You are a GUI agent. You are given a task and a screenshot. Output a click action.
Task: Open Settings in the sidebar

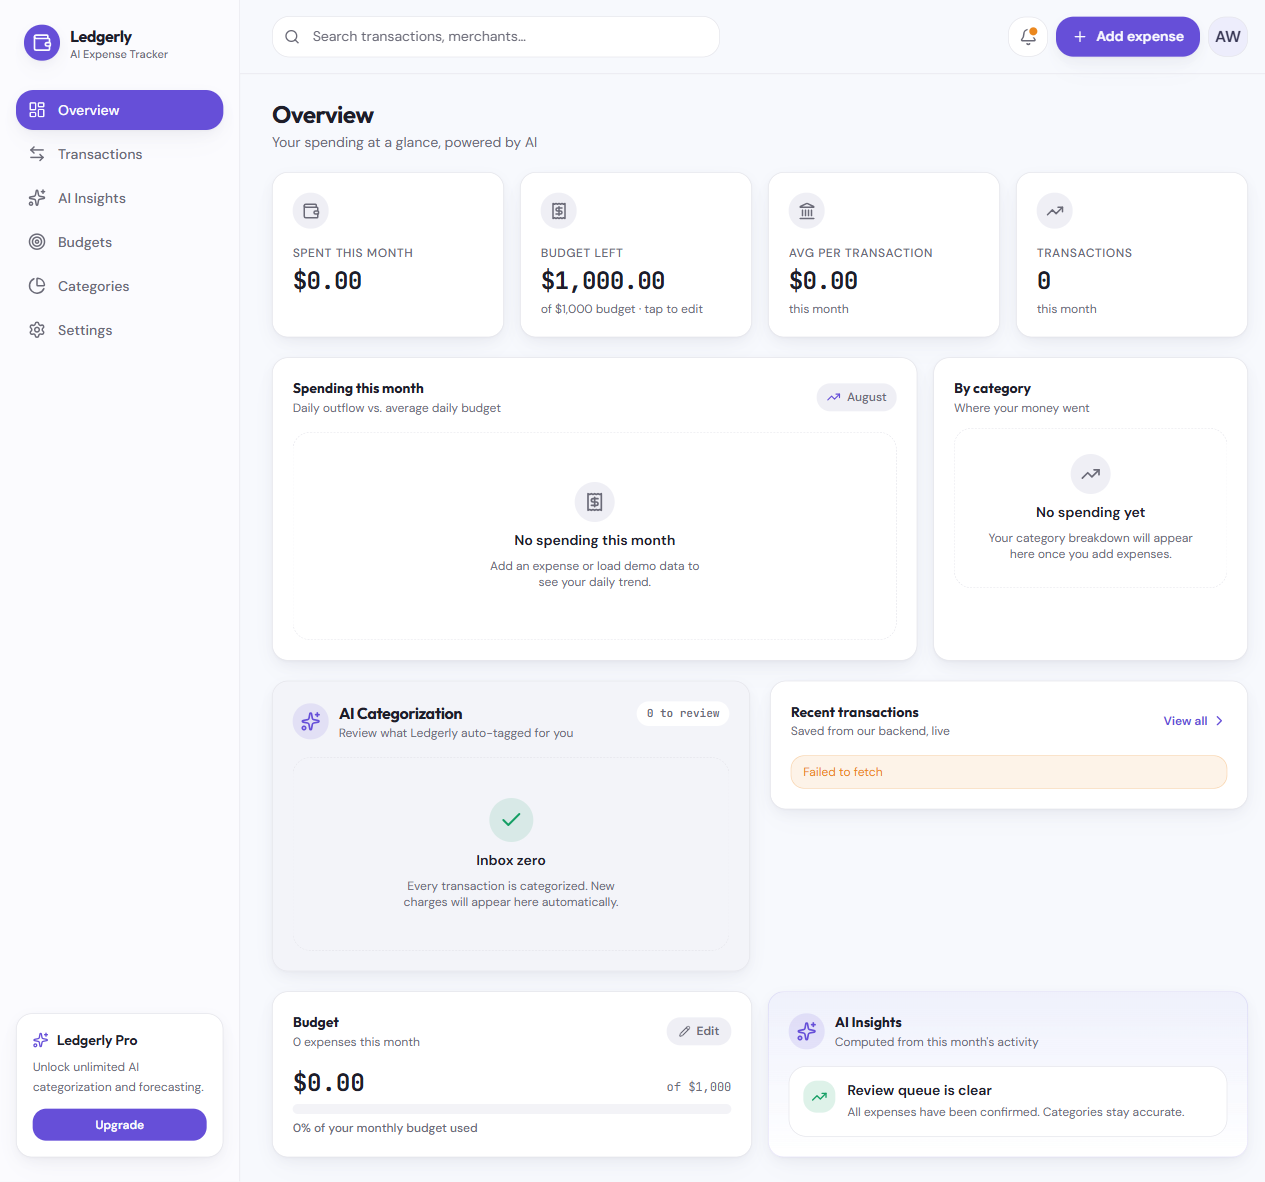pyautogui.click(x=120, y=330)
